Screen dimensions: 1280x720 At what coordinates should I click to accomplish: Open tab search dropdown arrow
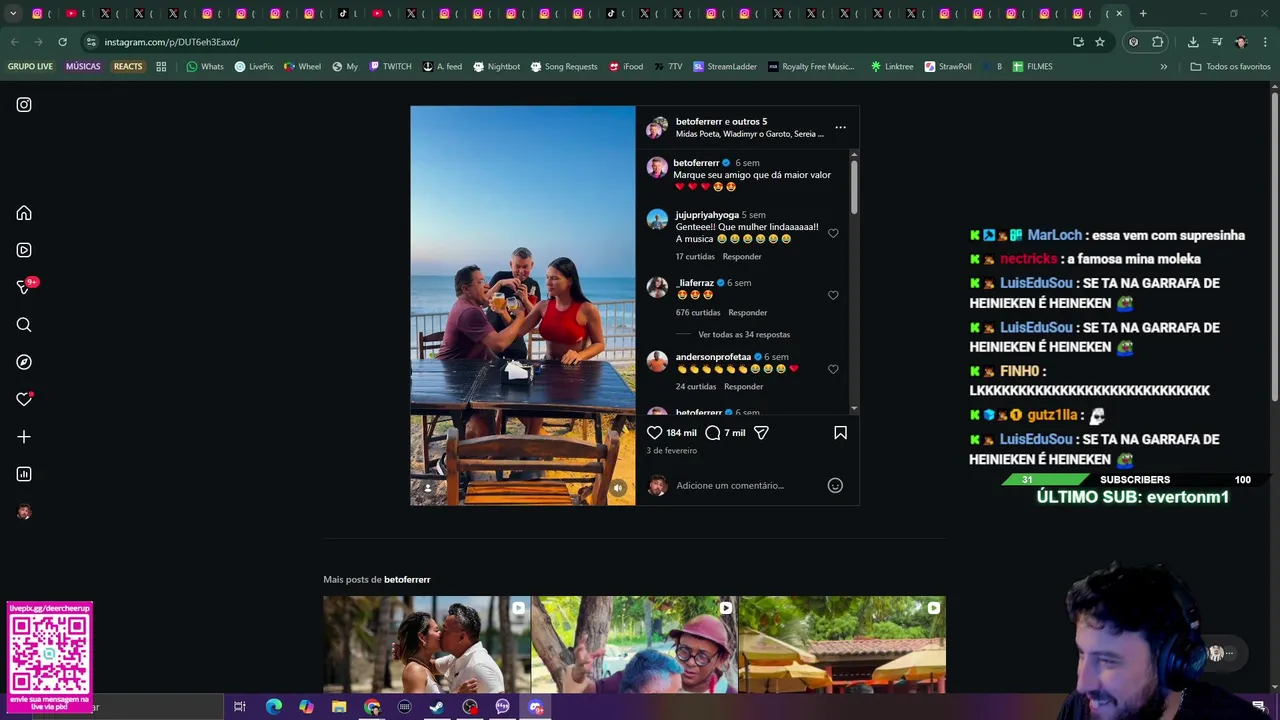(14, 14)
